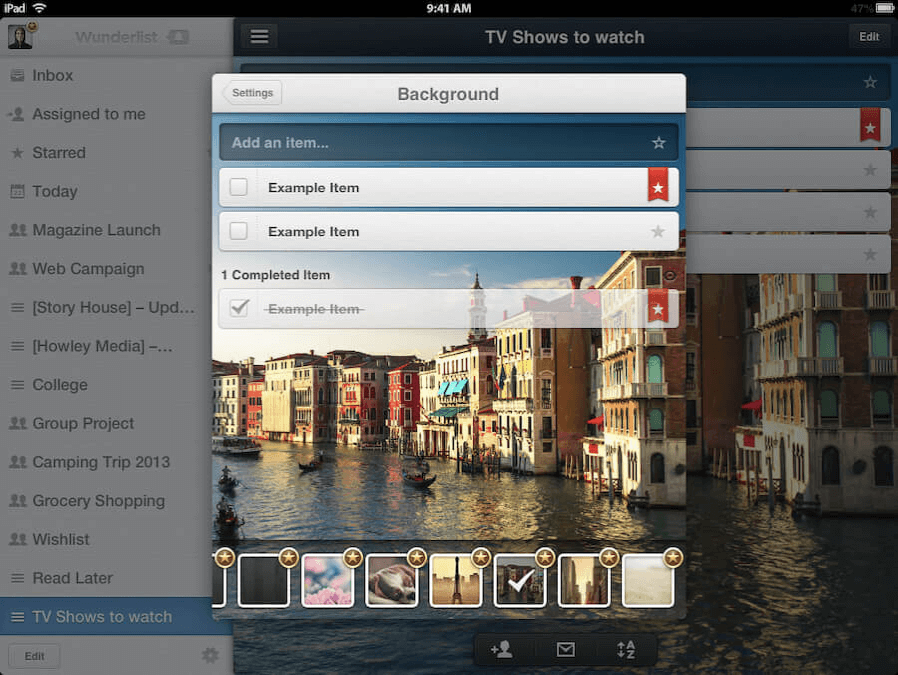Image resolution: width=898 pixels, height=675 pixels.
Task: Tap the hamburger menu icon
Action: point(259,36)
